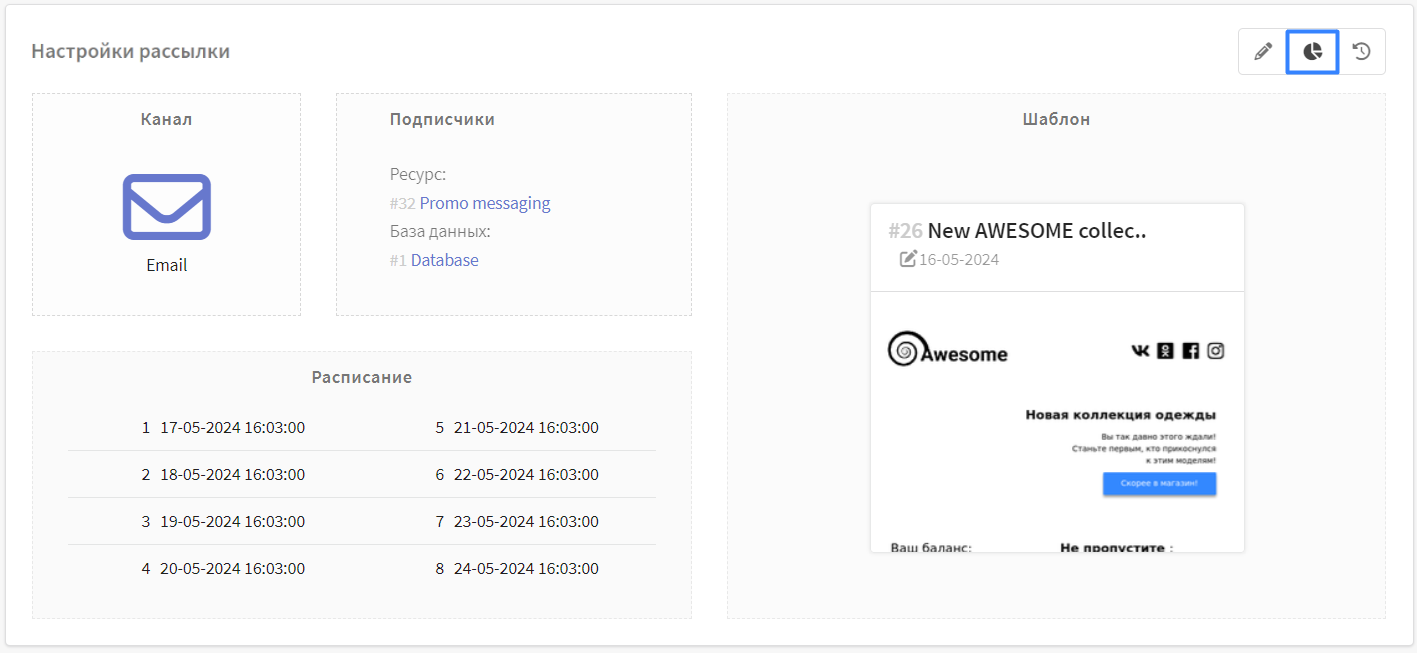
Task: Select schedule entry 24-05-2024 16:03:00
Action: [526, 569]
